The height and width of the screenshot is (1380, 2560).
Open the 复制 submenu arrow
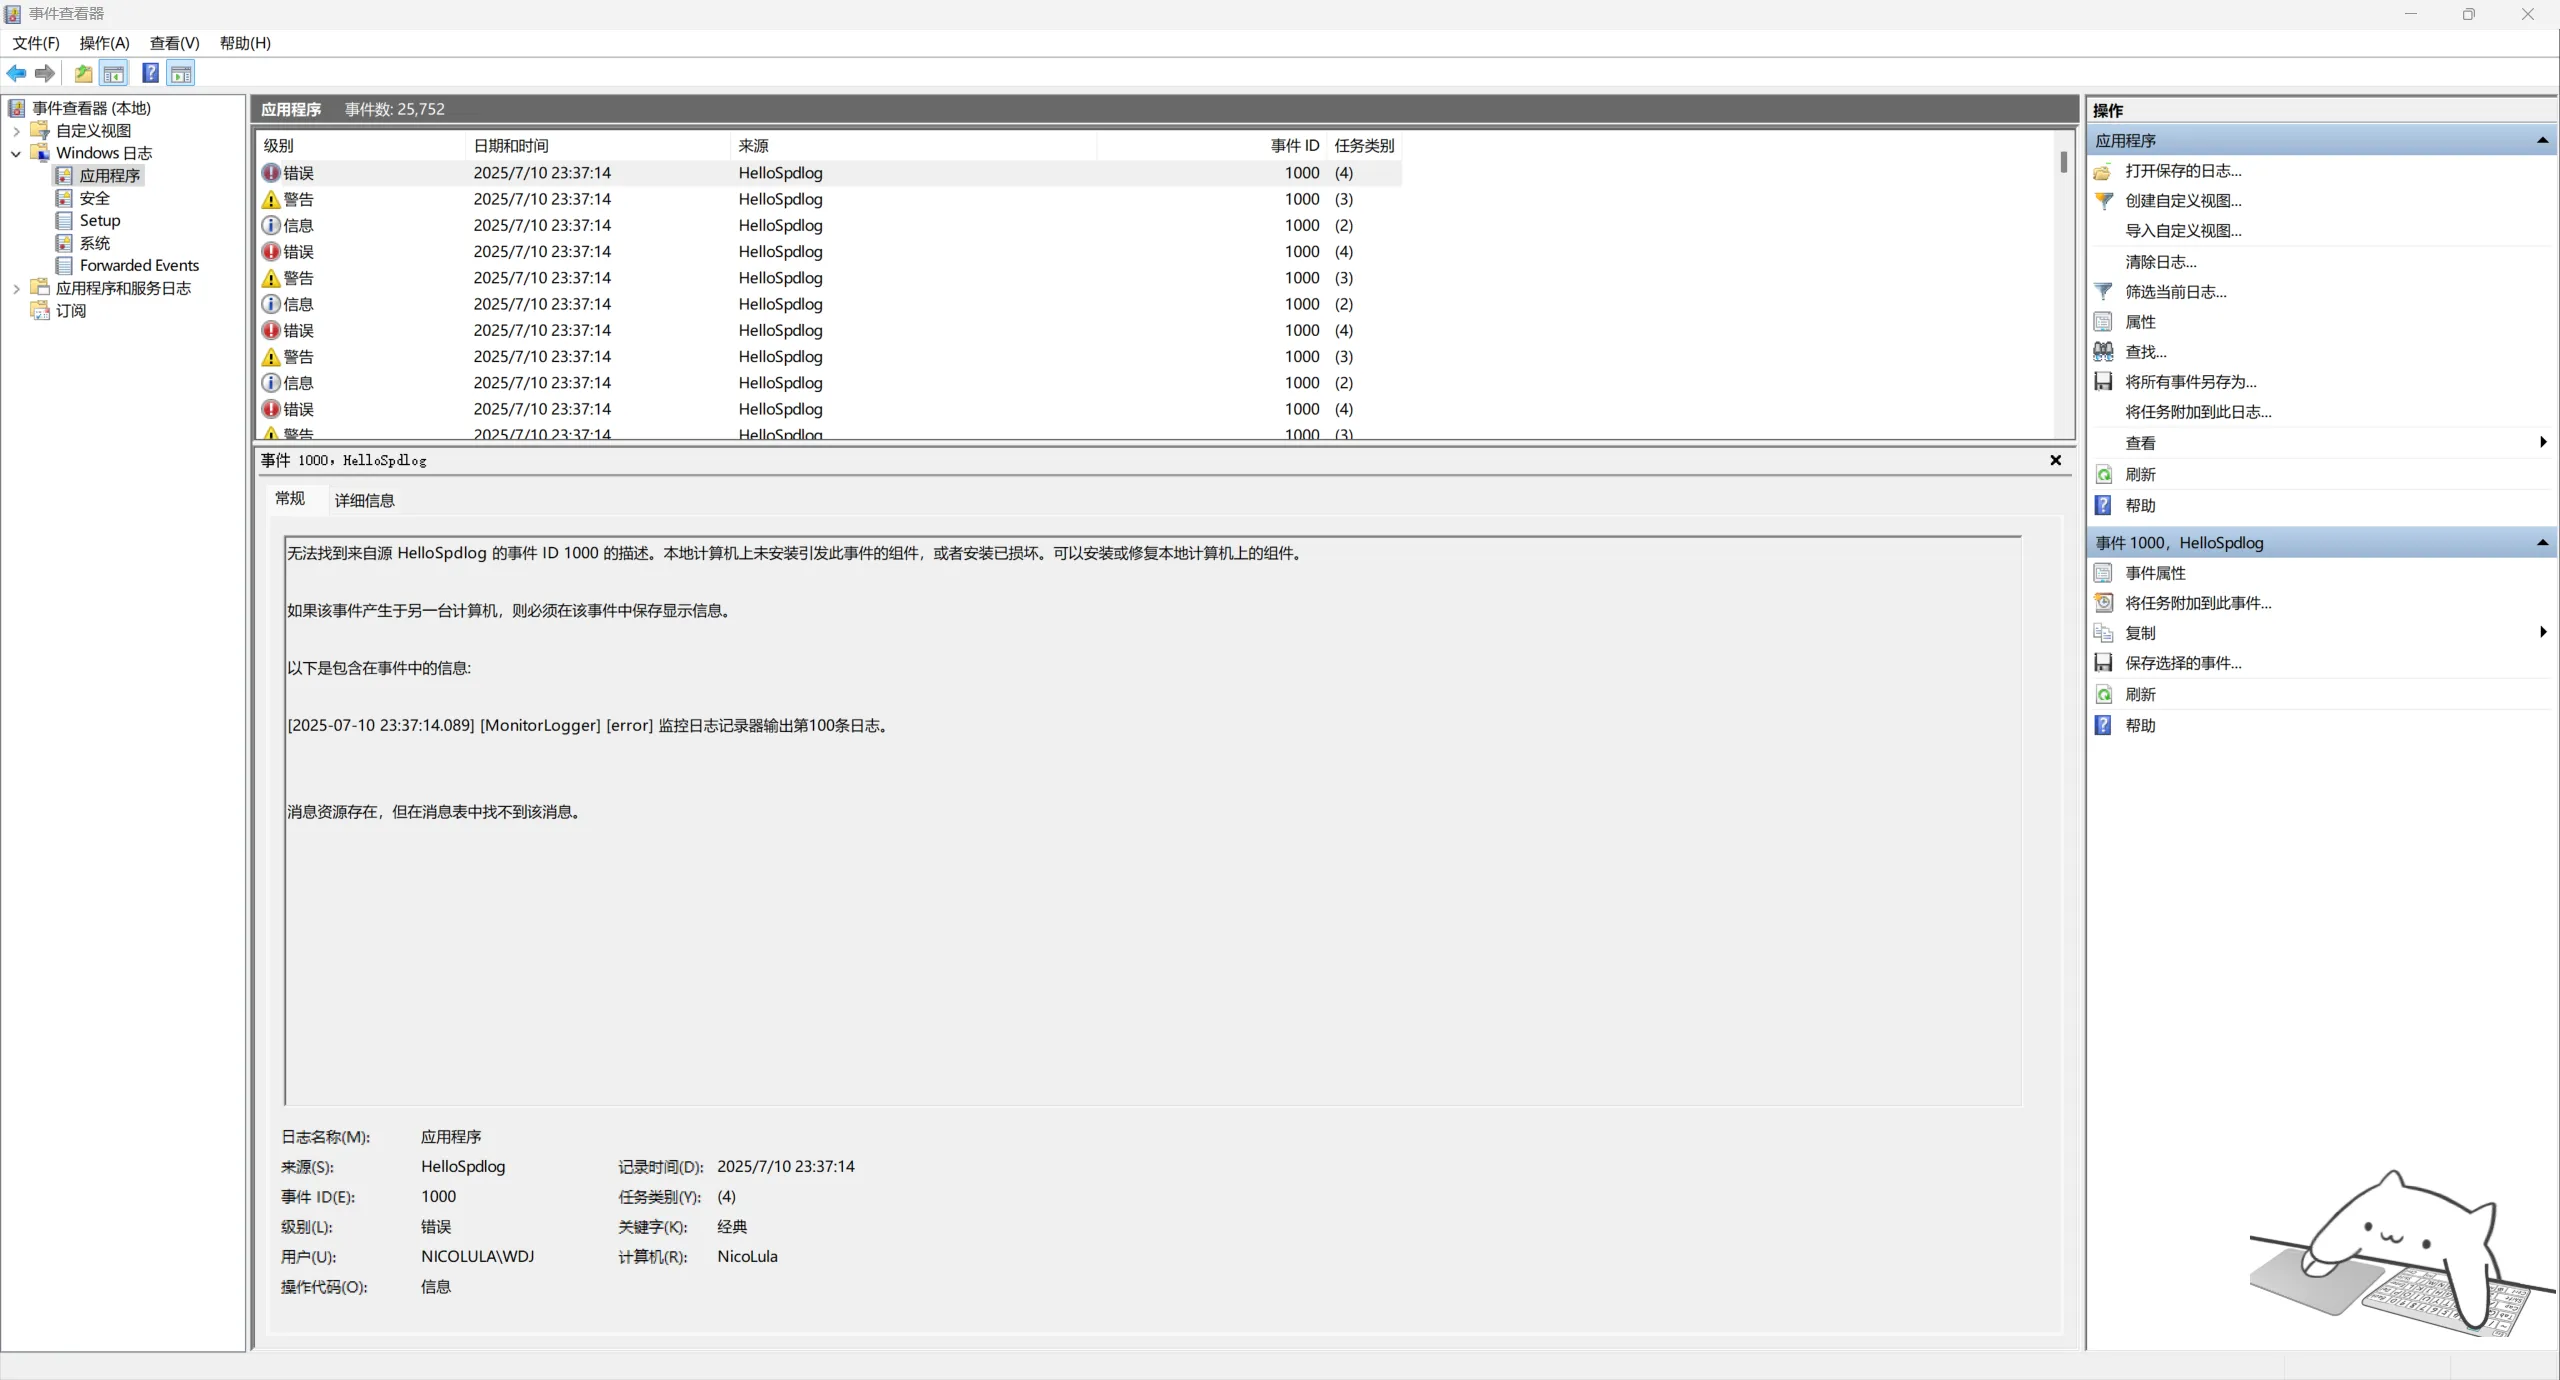pyautogui.click(x=2543, y=632)
